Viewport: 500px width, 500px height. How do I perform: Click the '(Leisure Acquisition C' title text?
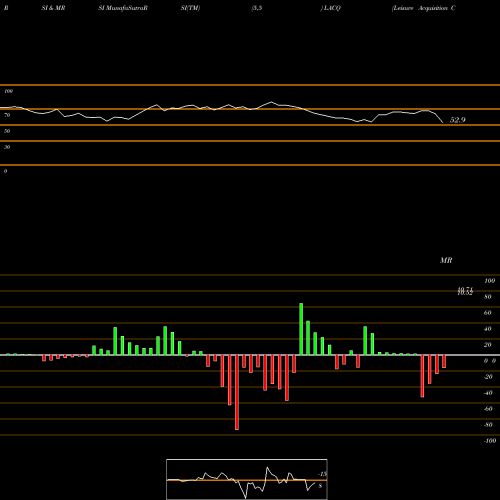click(x=424, y=8)
